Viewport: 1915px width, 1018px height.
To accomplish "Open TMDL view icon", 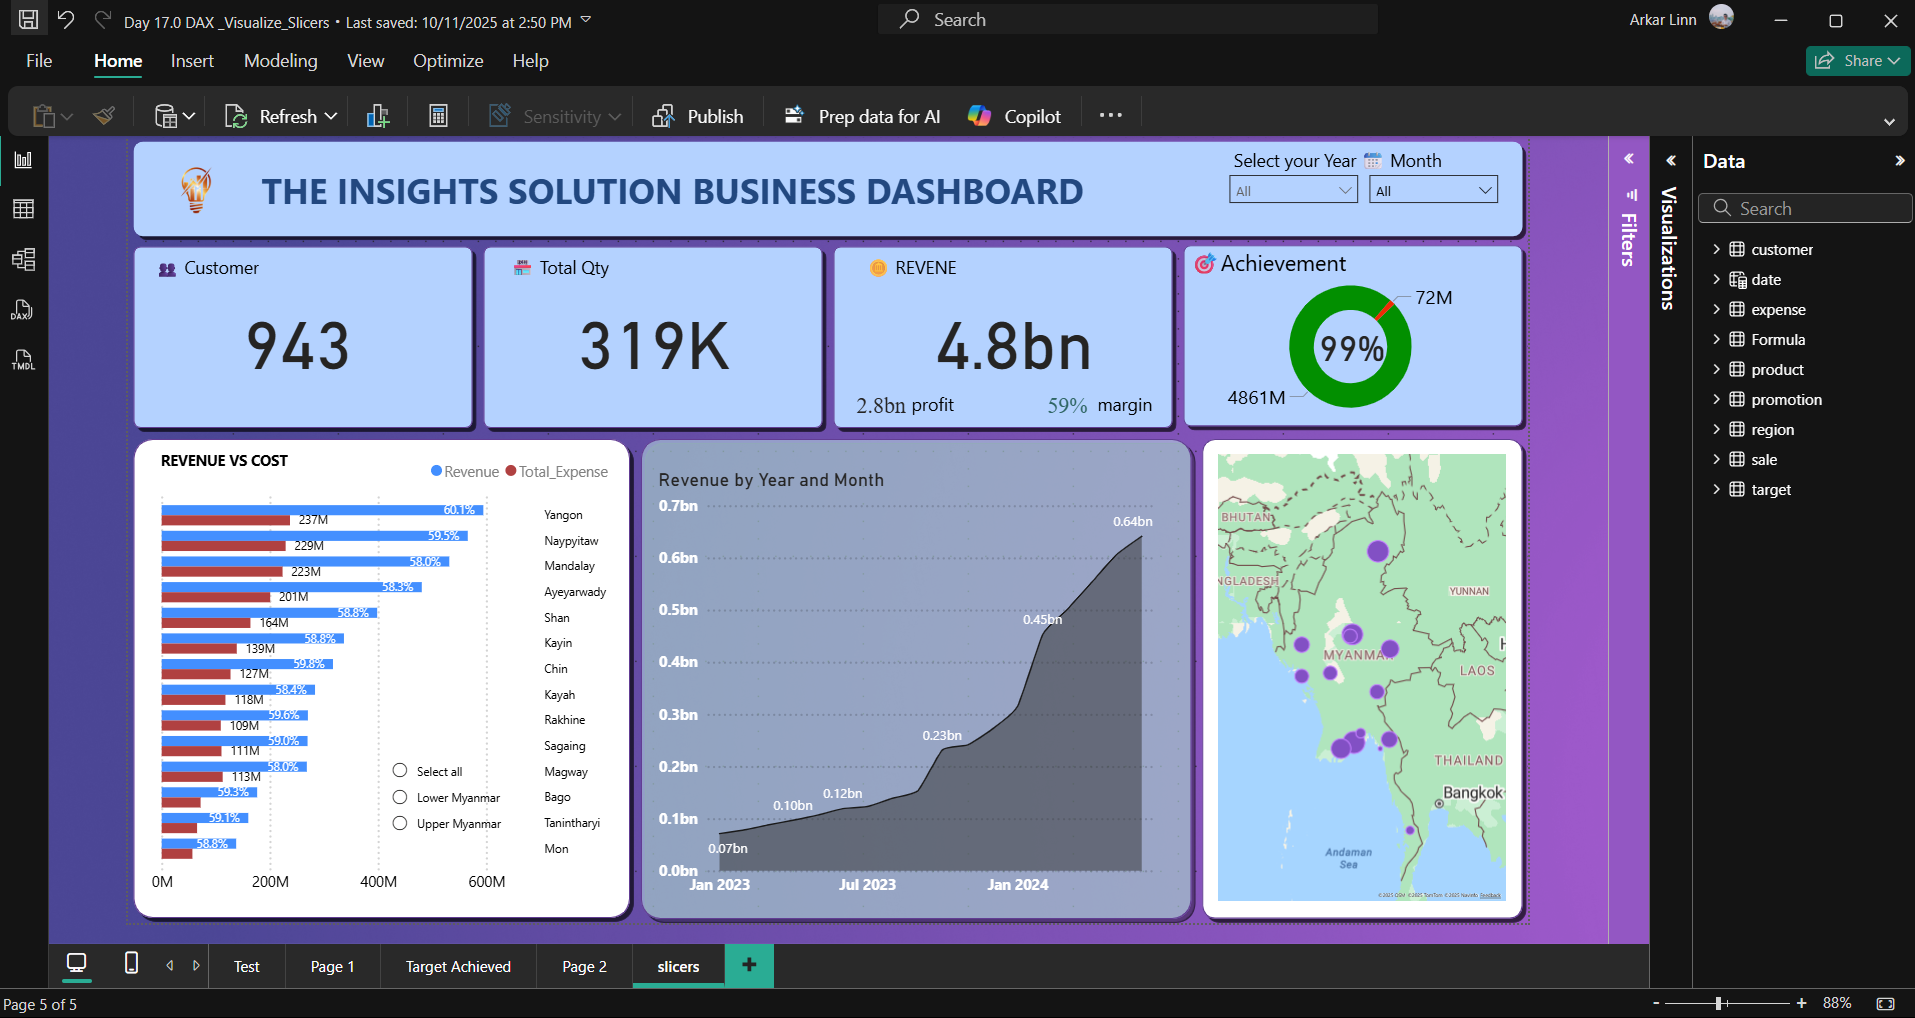I will point(23,360).
